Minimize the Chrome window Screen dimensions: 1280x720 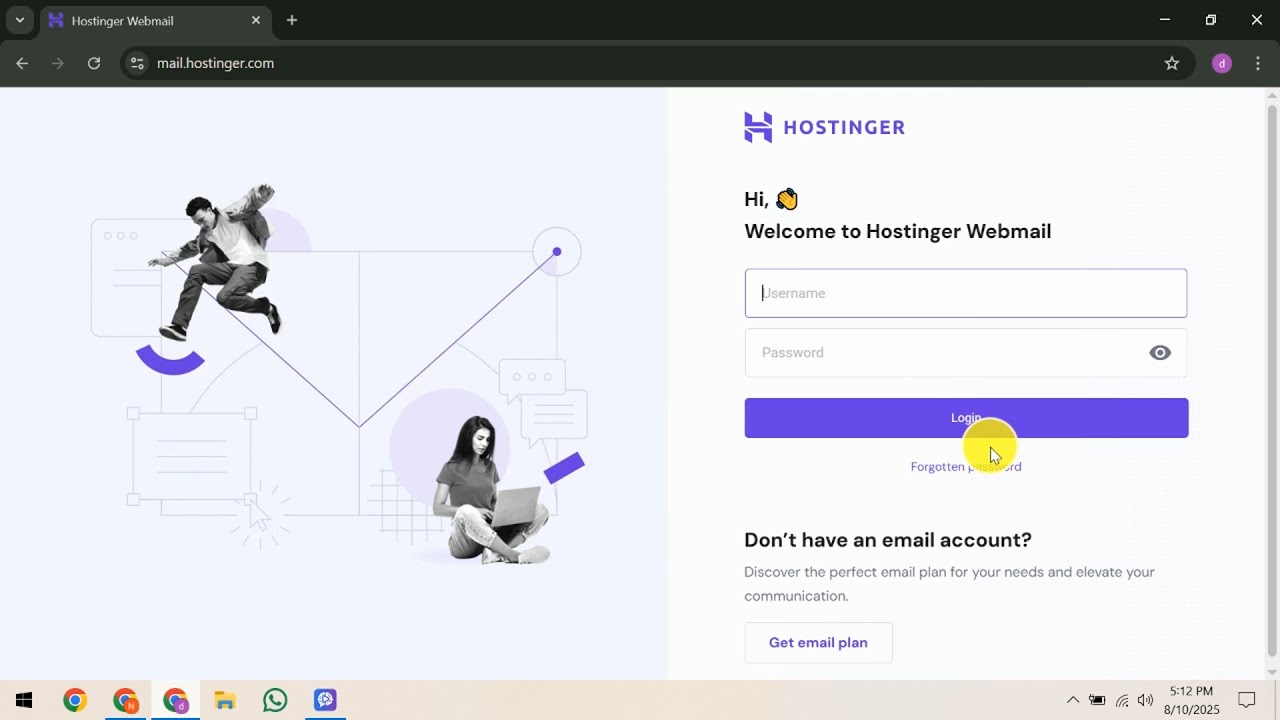pos(1164,20)
